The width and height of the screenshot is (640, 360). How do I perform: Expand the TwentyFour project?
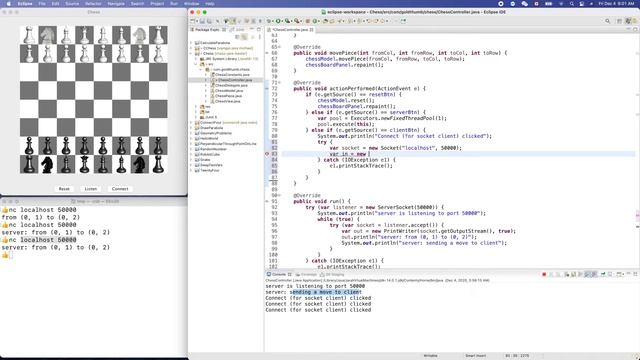(191, 170)
